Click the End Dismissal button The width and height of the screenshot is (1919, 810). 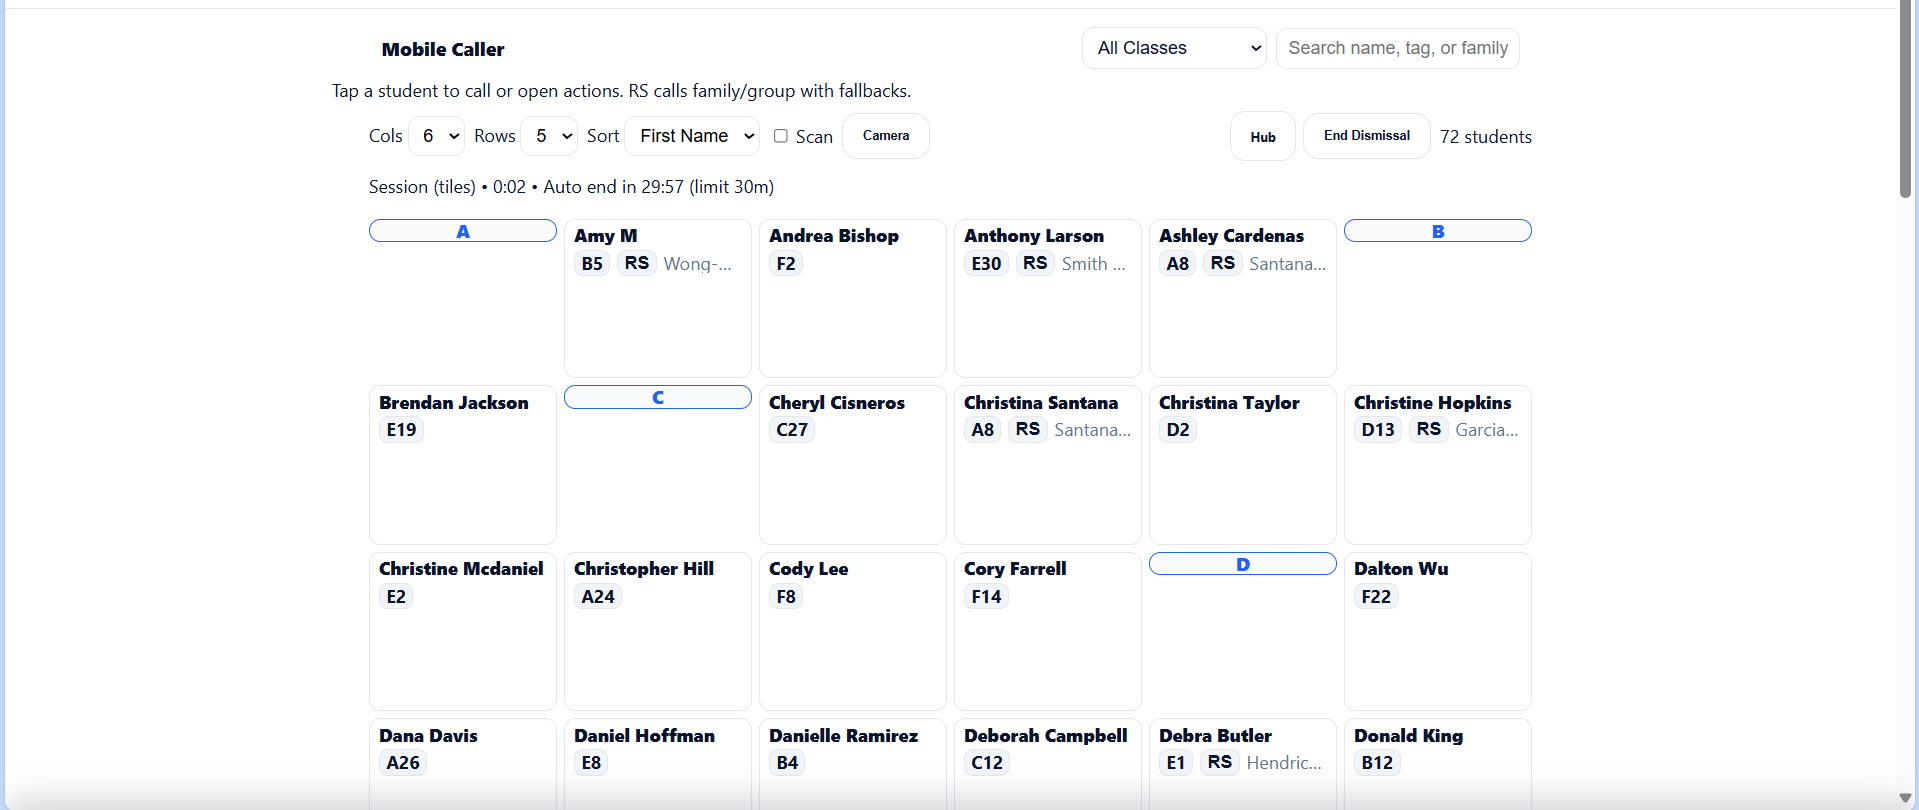(1366, 136)
